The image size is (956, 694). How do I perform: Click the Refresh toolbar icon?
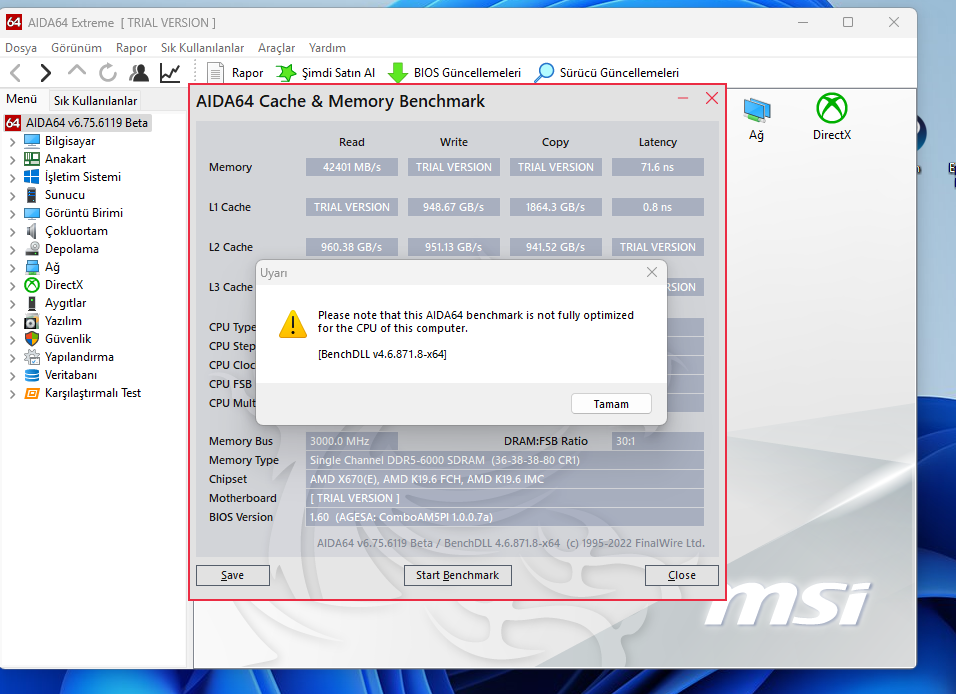108,73
